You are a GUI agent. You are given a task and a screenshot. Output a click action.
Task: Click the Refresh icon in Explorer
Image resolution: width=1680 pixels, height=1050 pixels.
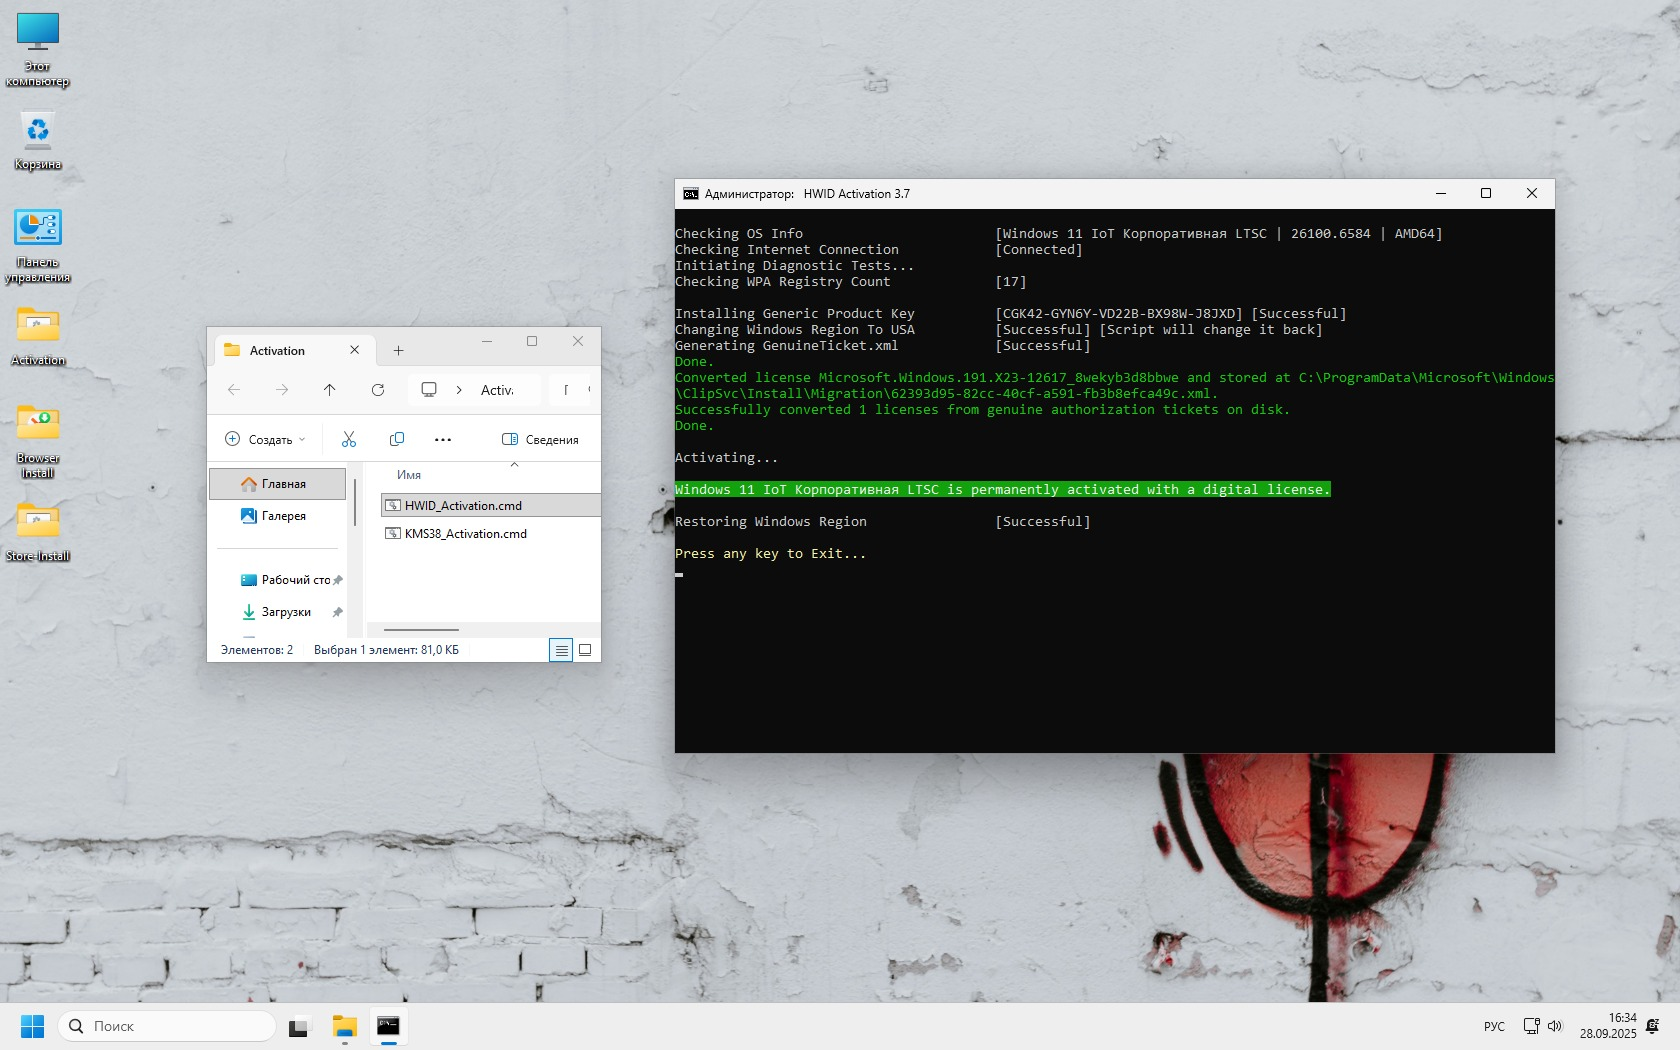pos(378,390)
